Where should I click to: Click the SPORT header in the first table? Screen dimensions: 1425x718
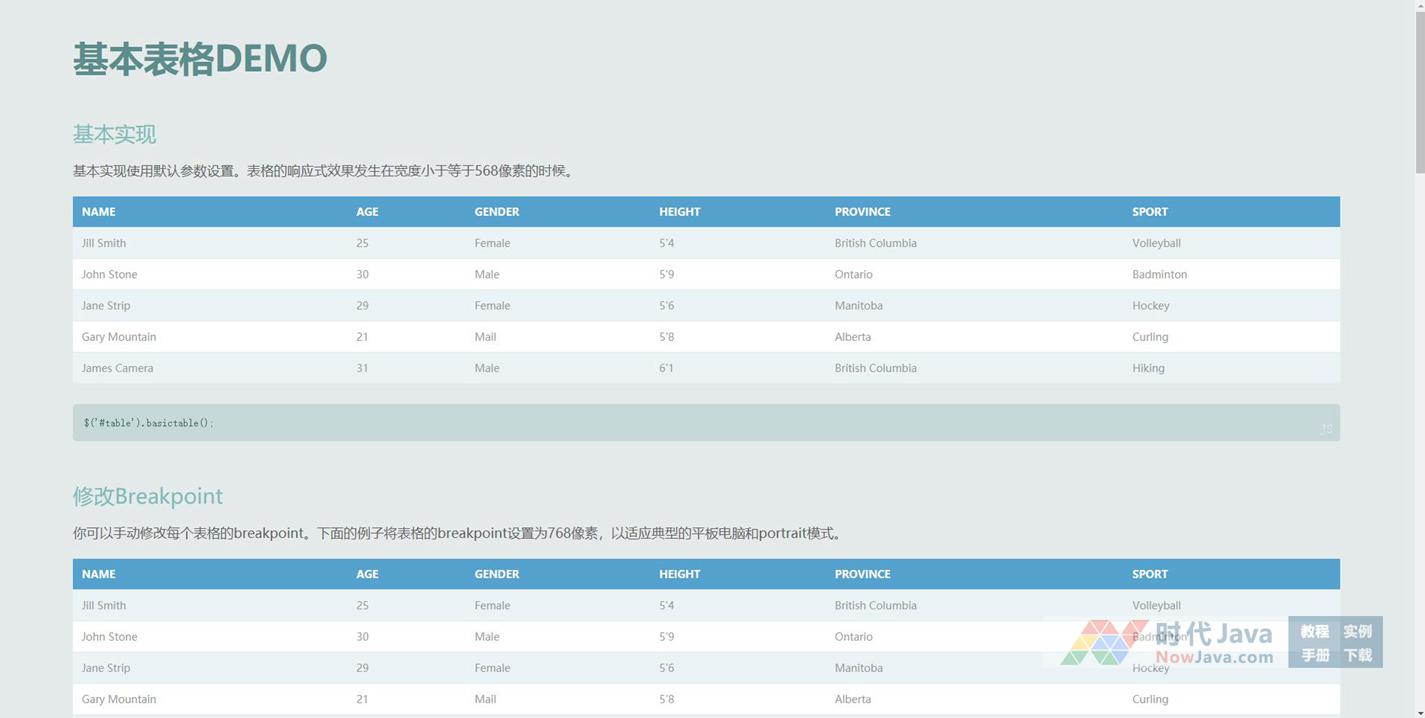1149,212
